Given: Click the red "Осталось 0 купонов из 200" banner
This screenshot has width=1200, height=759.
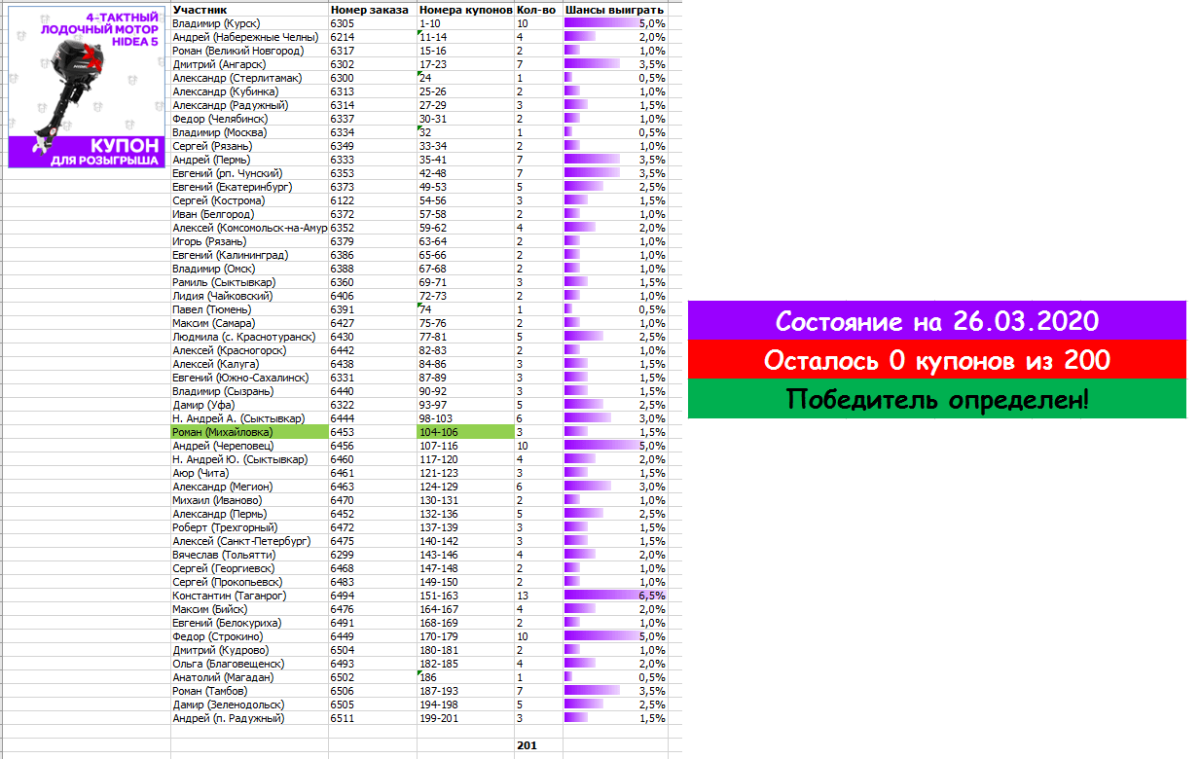Looking at the screenshot, I should (937, 360).
